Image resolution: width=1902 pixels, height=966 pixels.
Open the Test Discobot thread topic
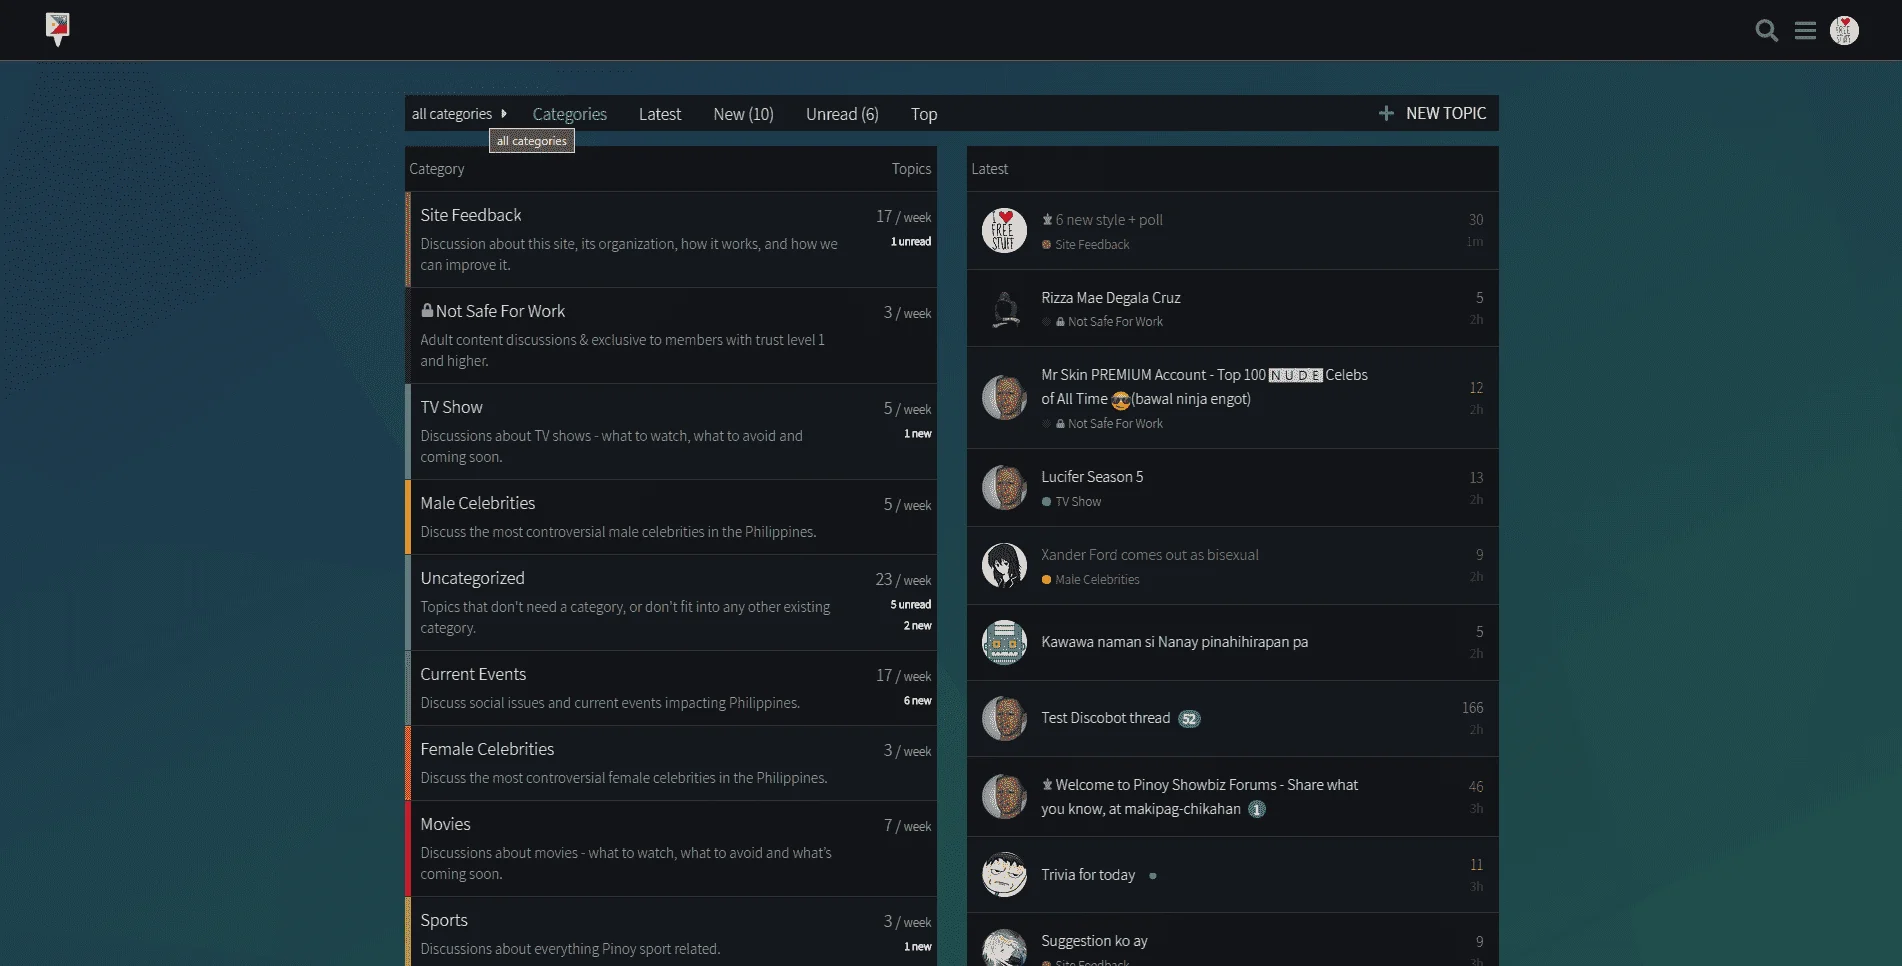tap(1105, 718)
